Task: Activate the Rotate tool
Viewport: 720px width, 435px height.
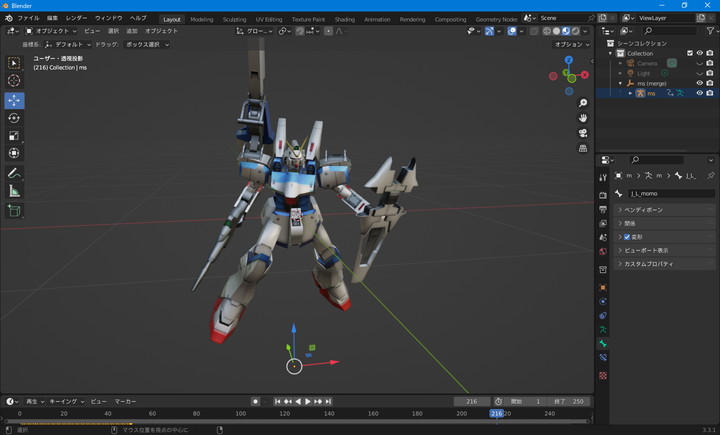Action: click(14, 118)
